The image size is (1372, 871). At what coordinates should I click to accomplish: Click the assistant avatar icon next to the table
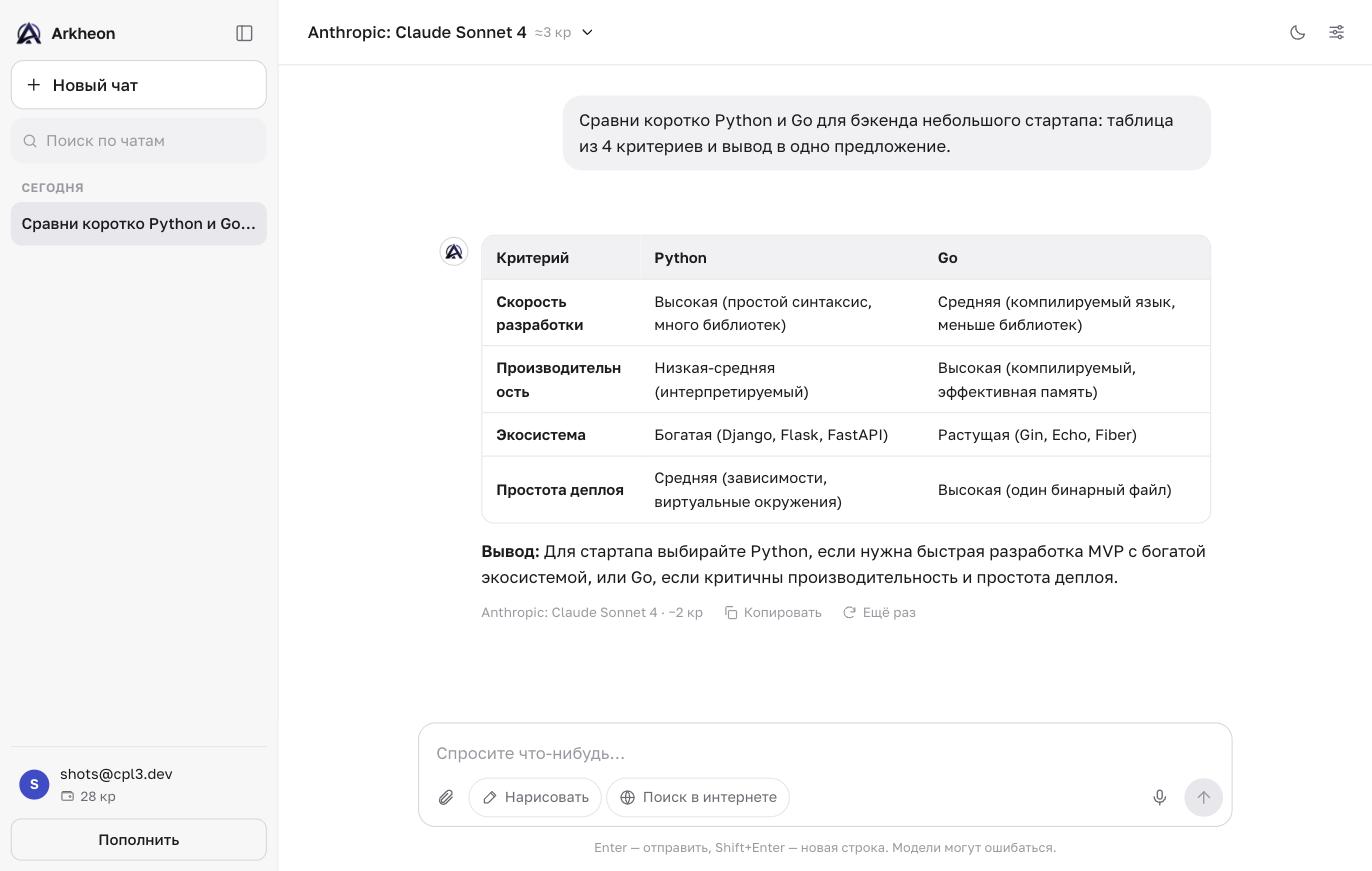[454, 251]
